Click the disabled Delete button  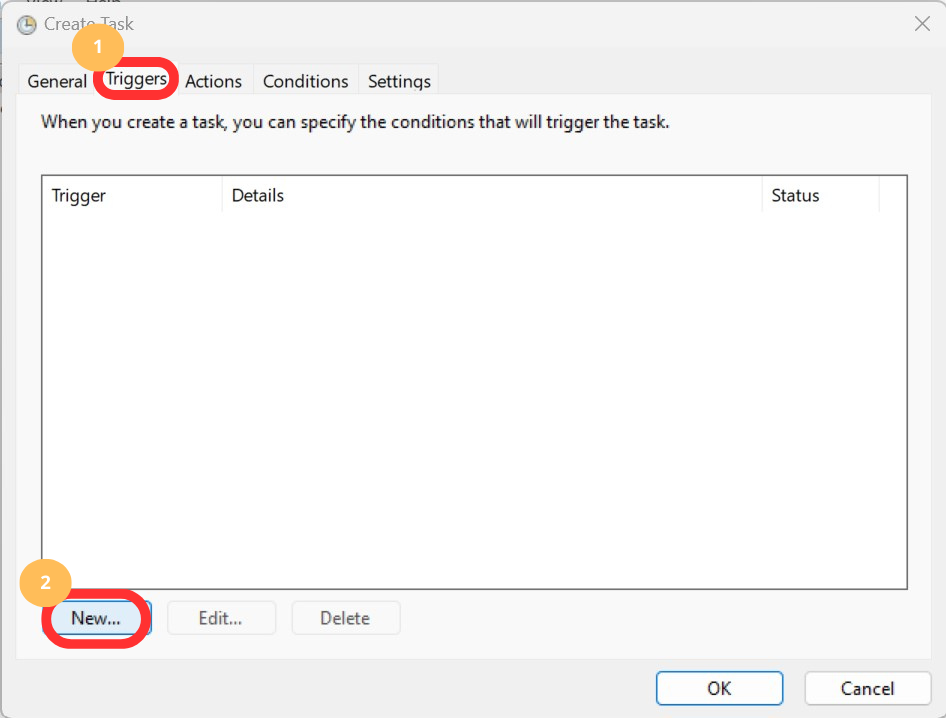pos(345,618)
